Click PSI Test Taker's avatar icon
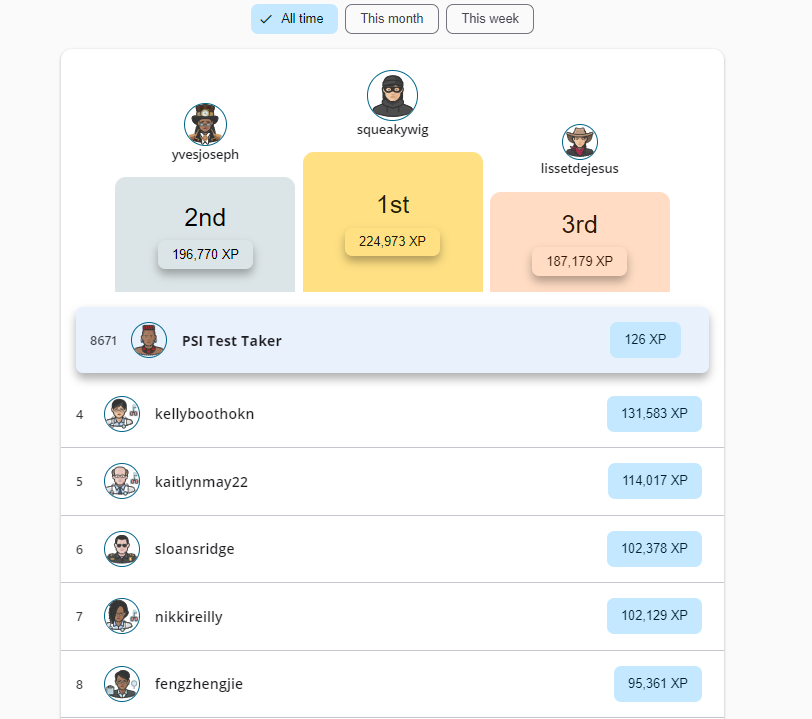 [x=149, y=340]
